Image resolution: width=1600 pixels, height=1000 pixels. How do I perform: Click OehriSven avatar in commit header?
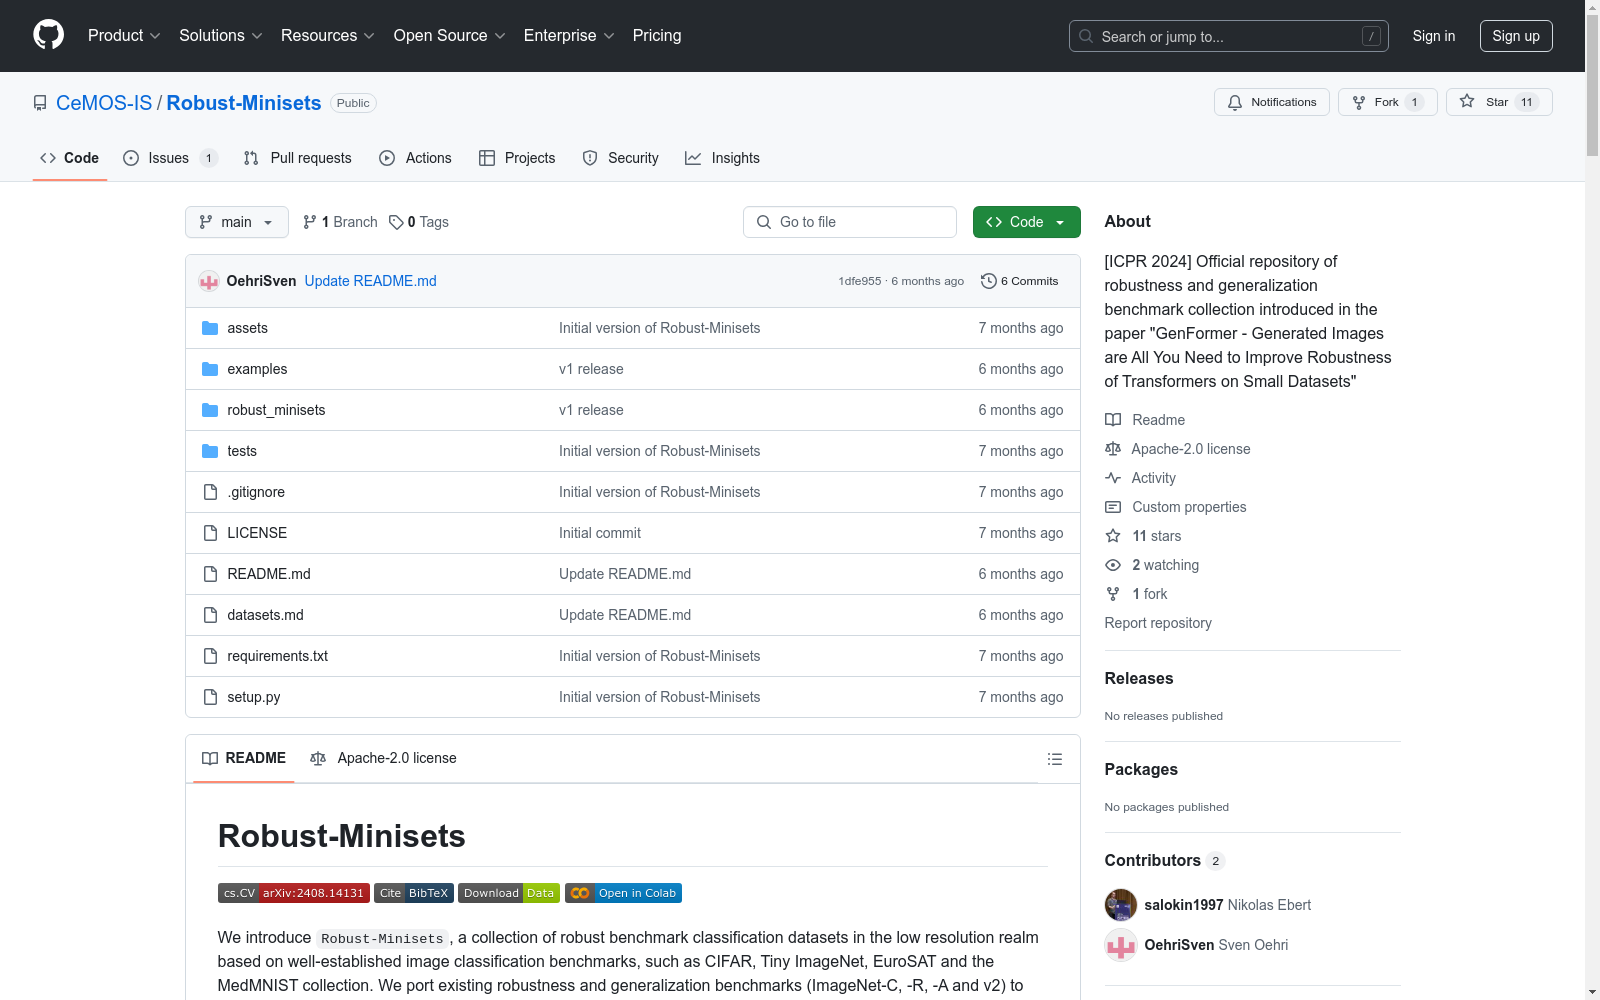(x=209, y=281)
